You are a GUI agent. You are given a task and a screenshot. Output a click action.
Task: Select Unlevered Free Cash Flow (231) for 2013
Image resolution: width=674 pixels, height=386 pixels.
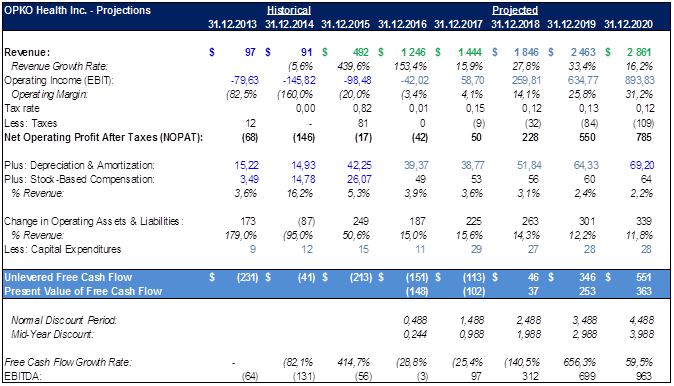[x=248, y=277]
